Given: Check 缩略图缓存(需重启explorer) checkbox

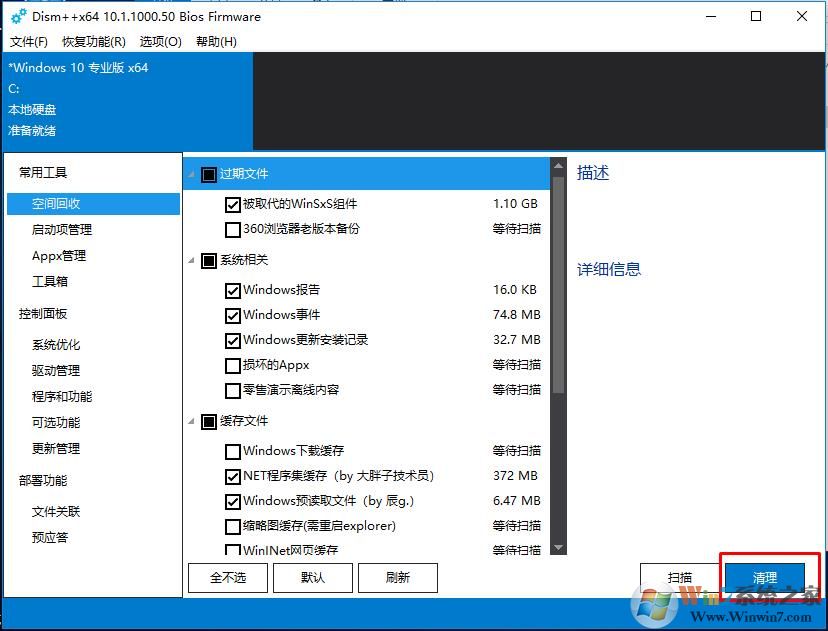Looking at the screenshot, I should 232,526.
